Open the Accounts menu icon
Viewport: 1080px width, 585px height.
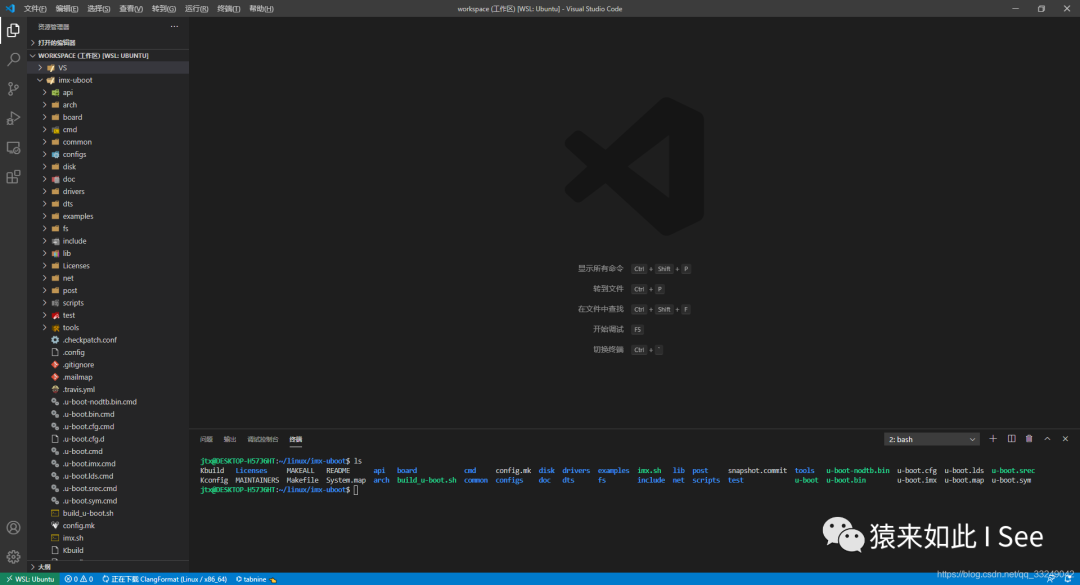(x=13, y=528)
